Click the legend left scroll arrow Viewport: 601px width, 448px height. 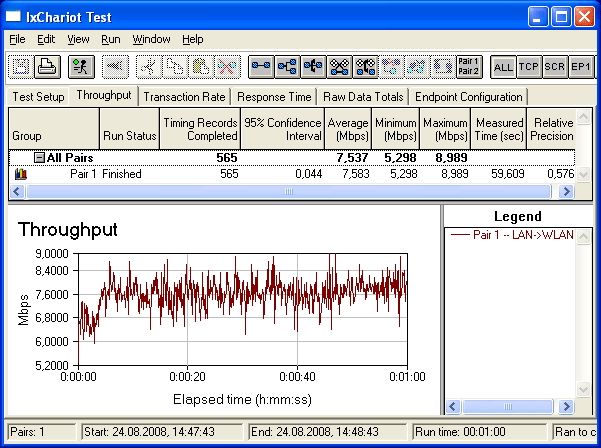(453, 406)
